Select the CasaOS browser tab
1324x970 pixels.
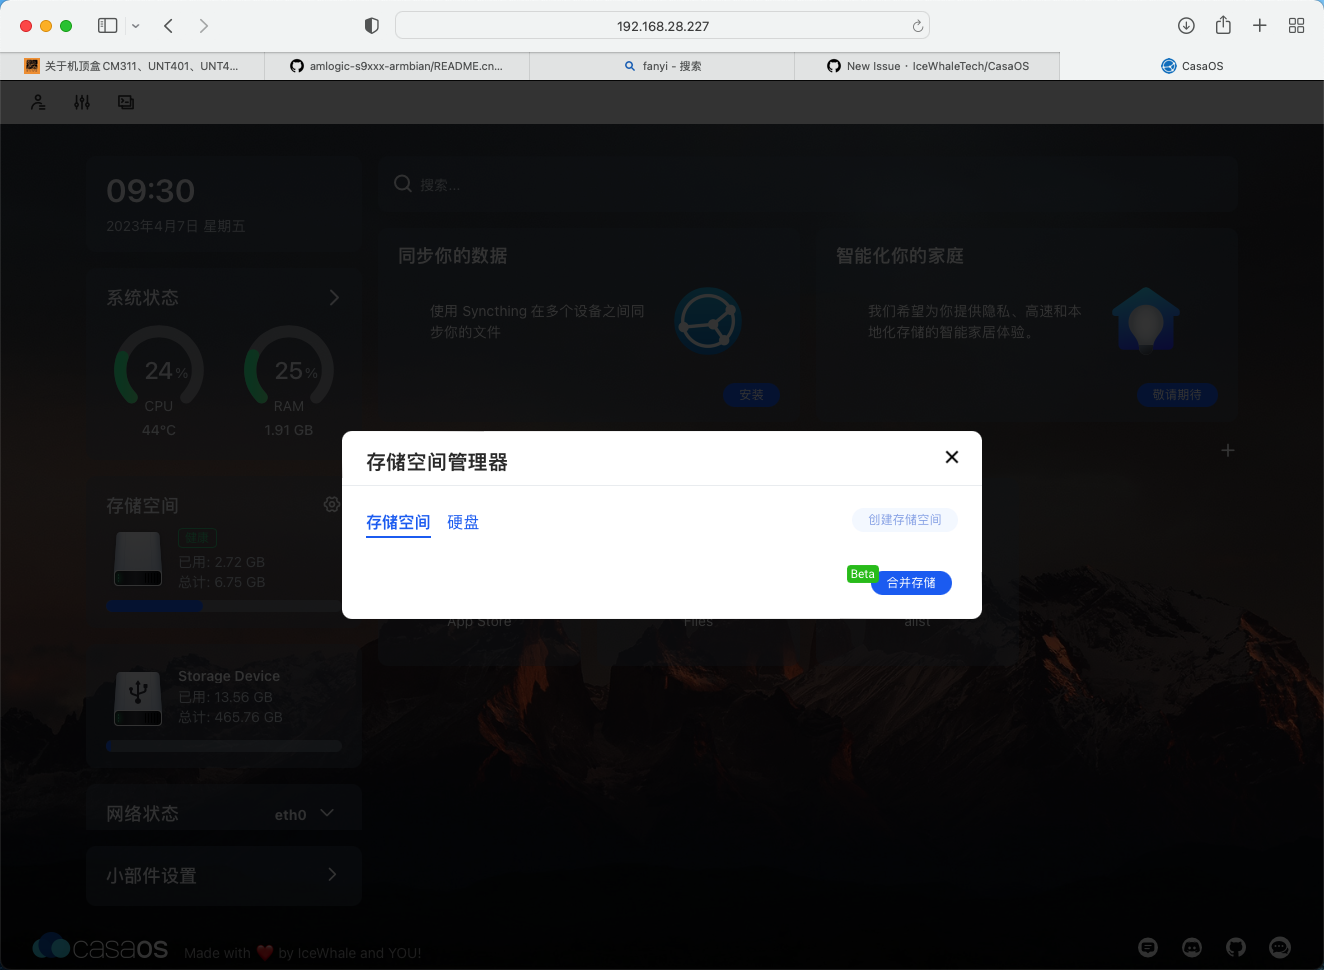coord(1192,66)
